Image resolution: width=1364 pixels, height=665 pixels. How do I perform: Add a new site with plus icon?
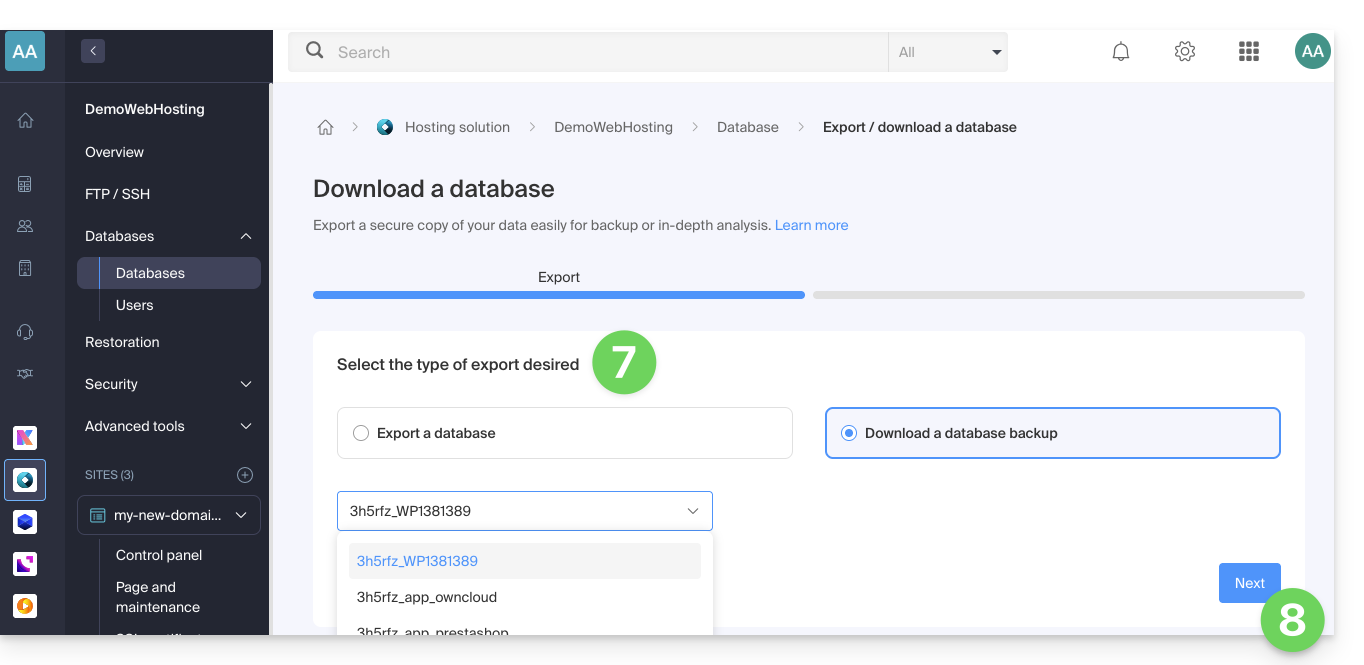[x=245, y=475]
